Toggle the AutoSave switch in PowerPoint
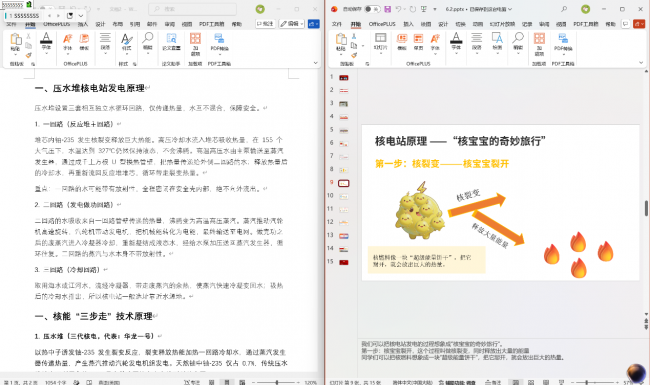The height and width of the screenshot is (385, 650). click(372, 9)
